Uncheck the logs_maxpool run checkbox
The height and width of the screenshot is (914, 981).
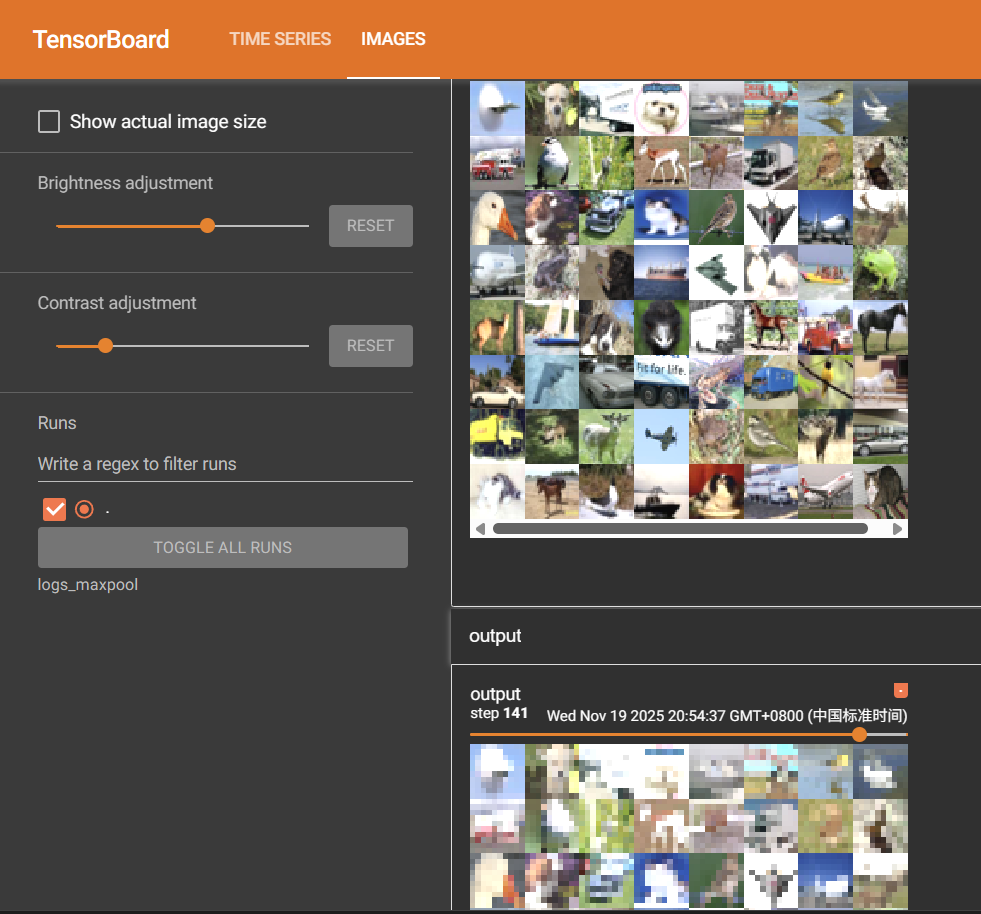[x=54, y=509]
